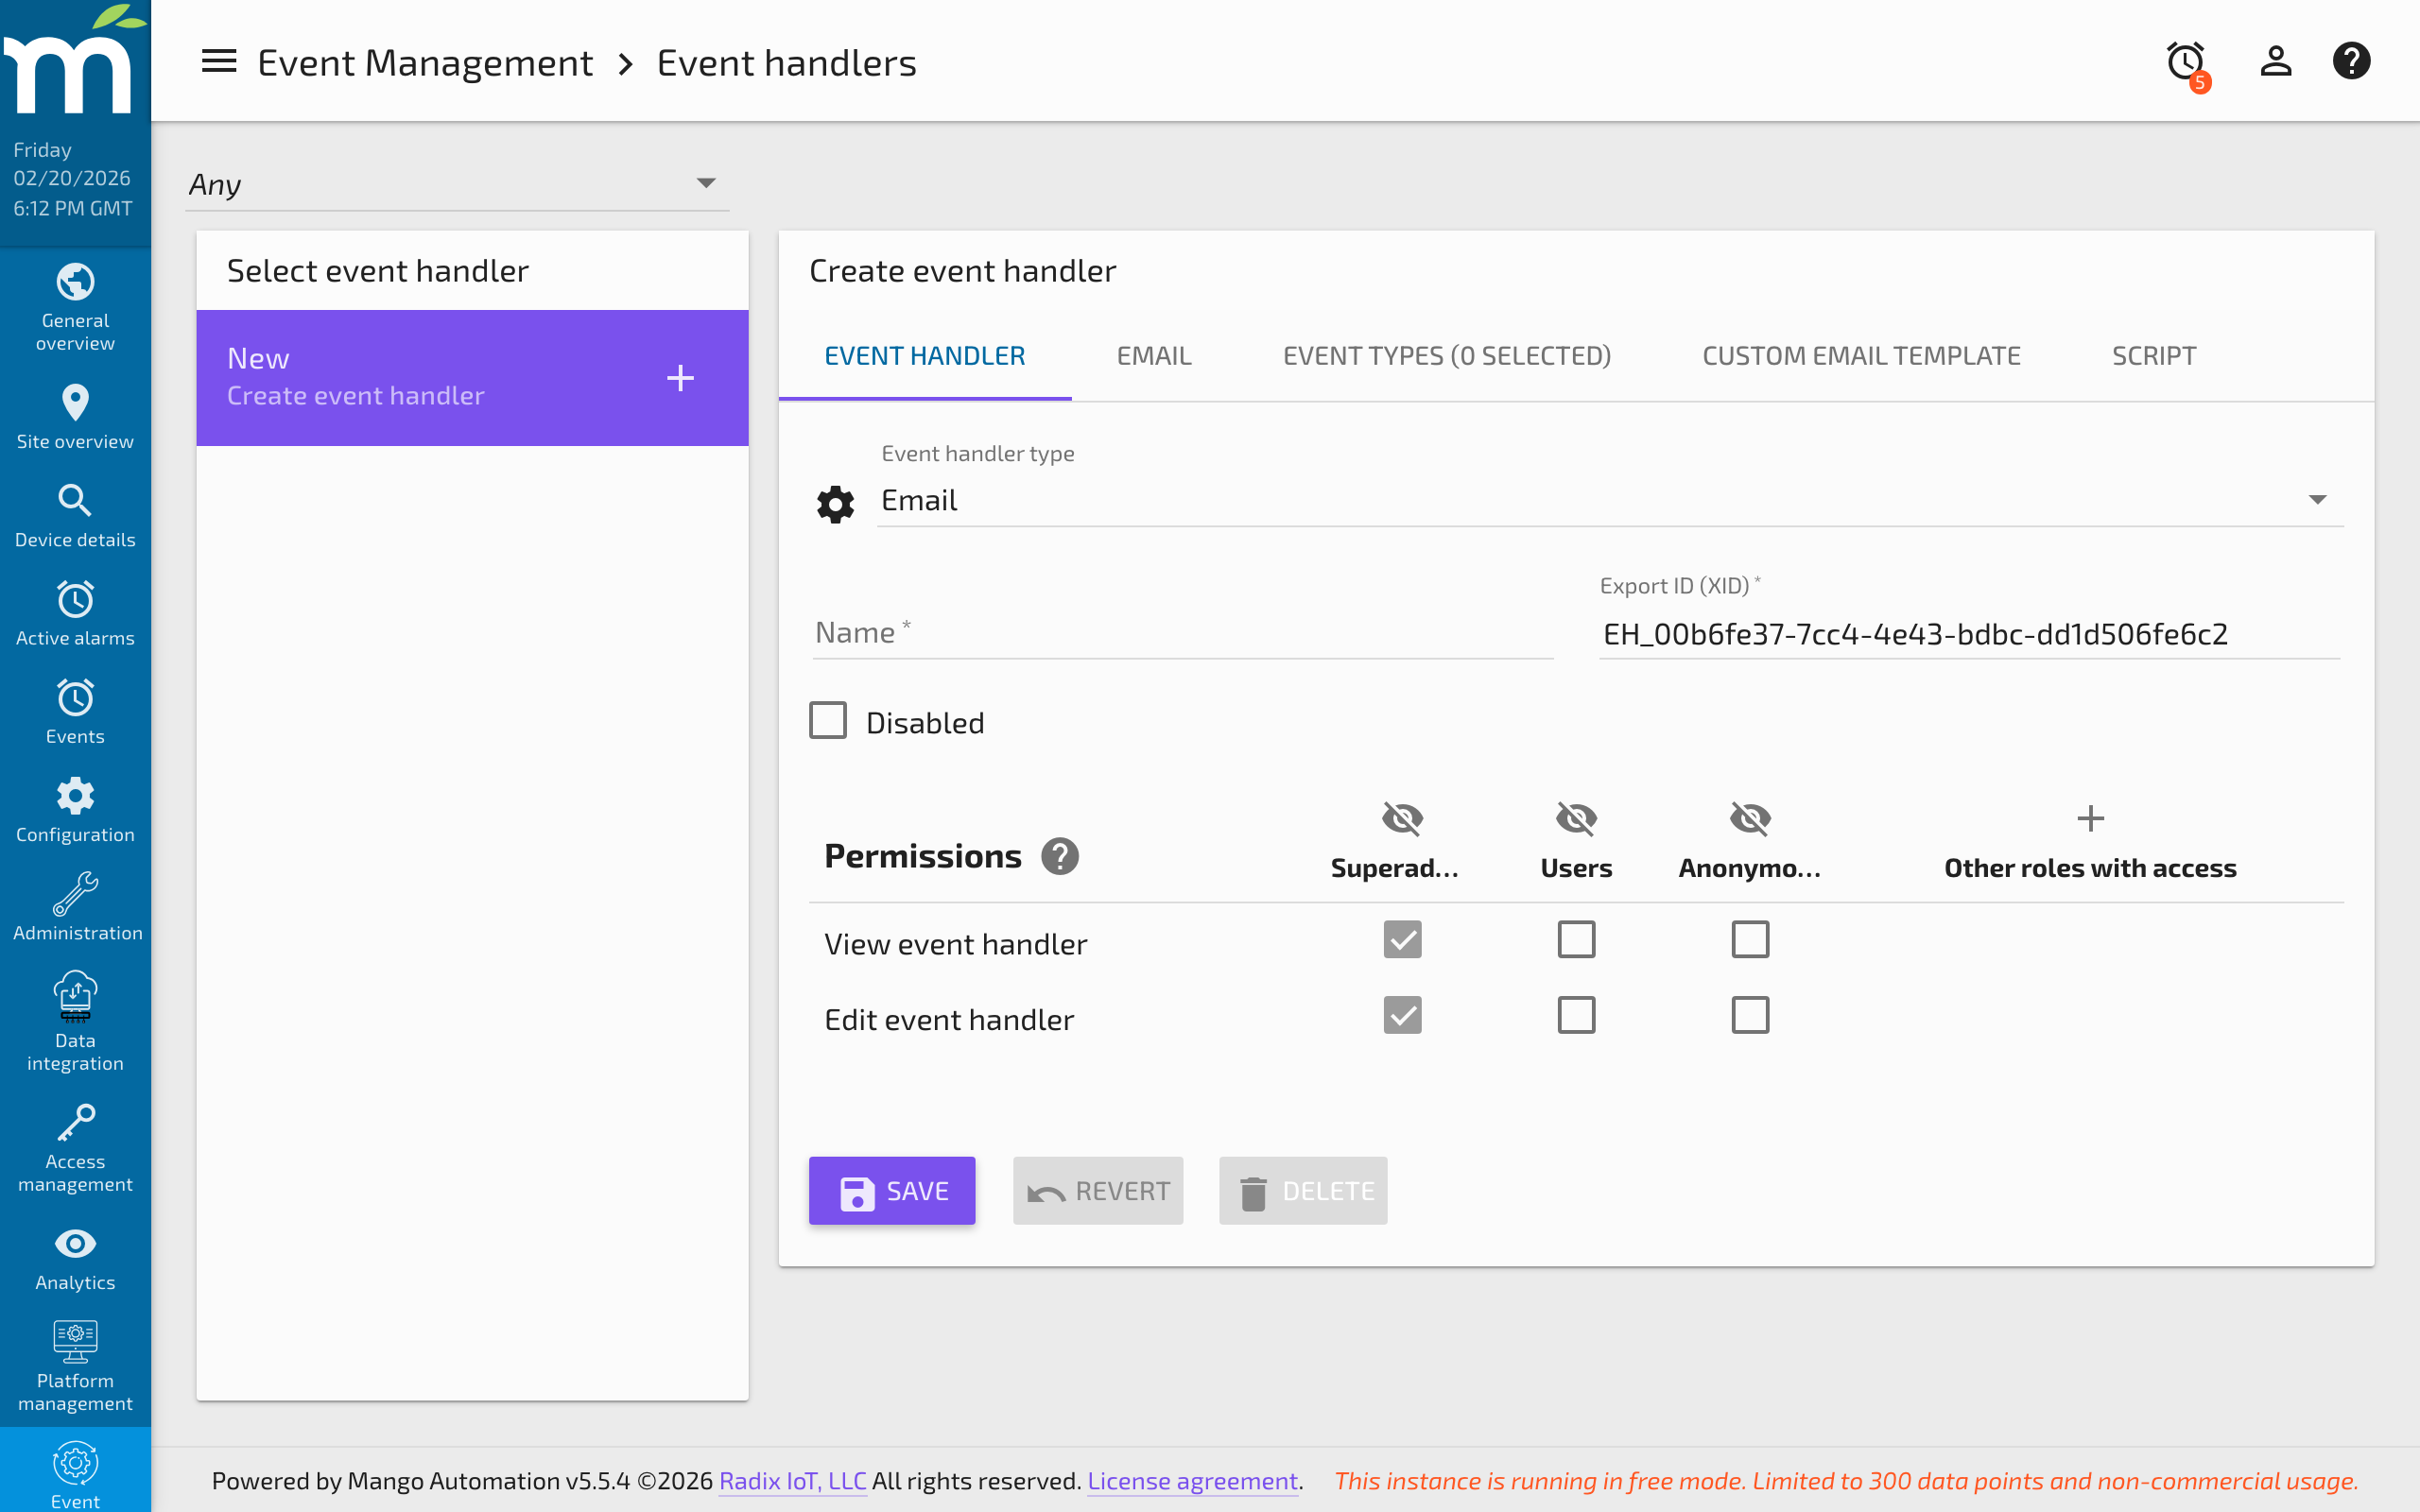Expand the Event handler type dropdown

click(x=2319, y=499)
